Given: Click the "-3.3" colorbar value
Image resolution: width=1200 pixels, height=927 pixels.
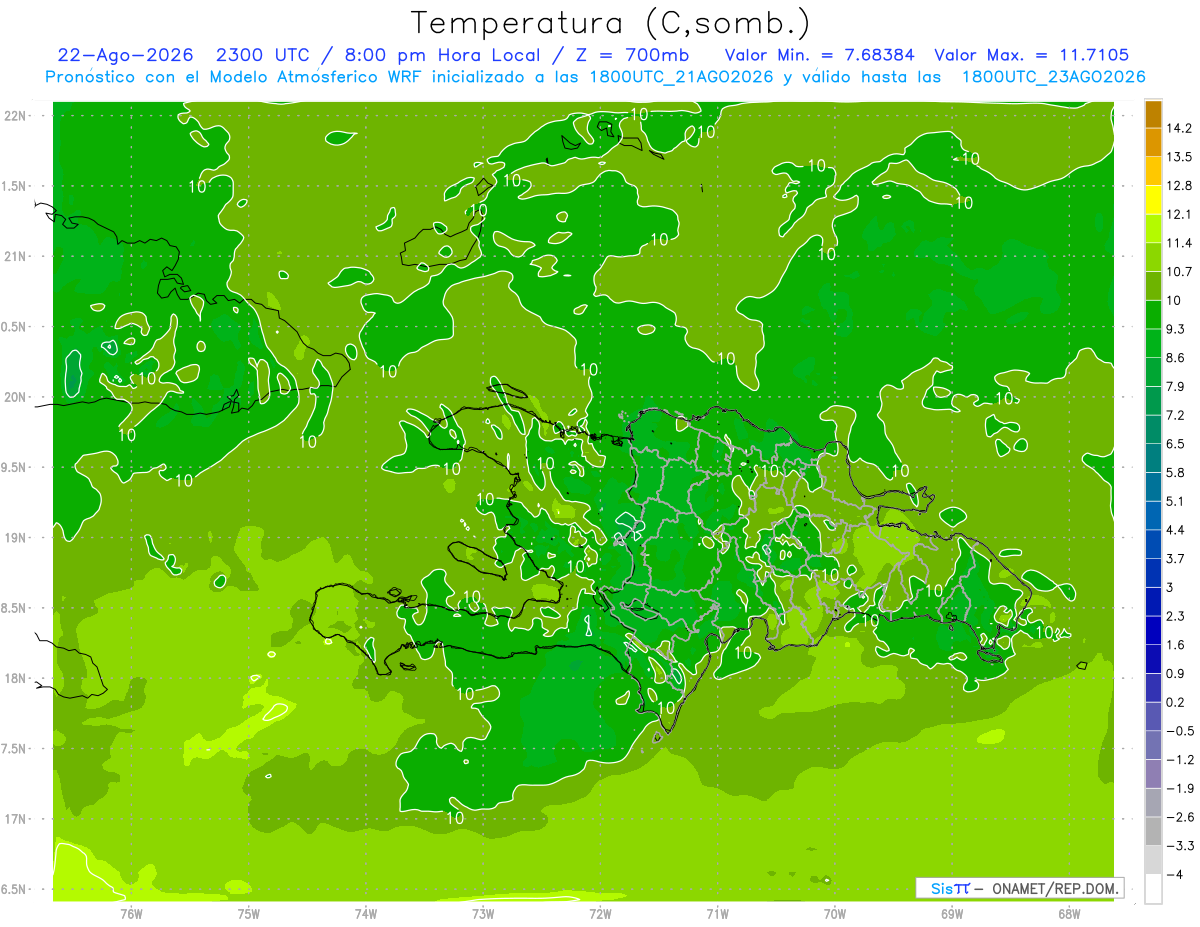Looking at the screenshot, I should coord(1179,846).
